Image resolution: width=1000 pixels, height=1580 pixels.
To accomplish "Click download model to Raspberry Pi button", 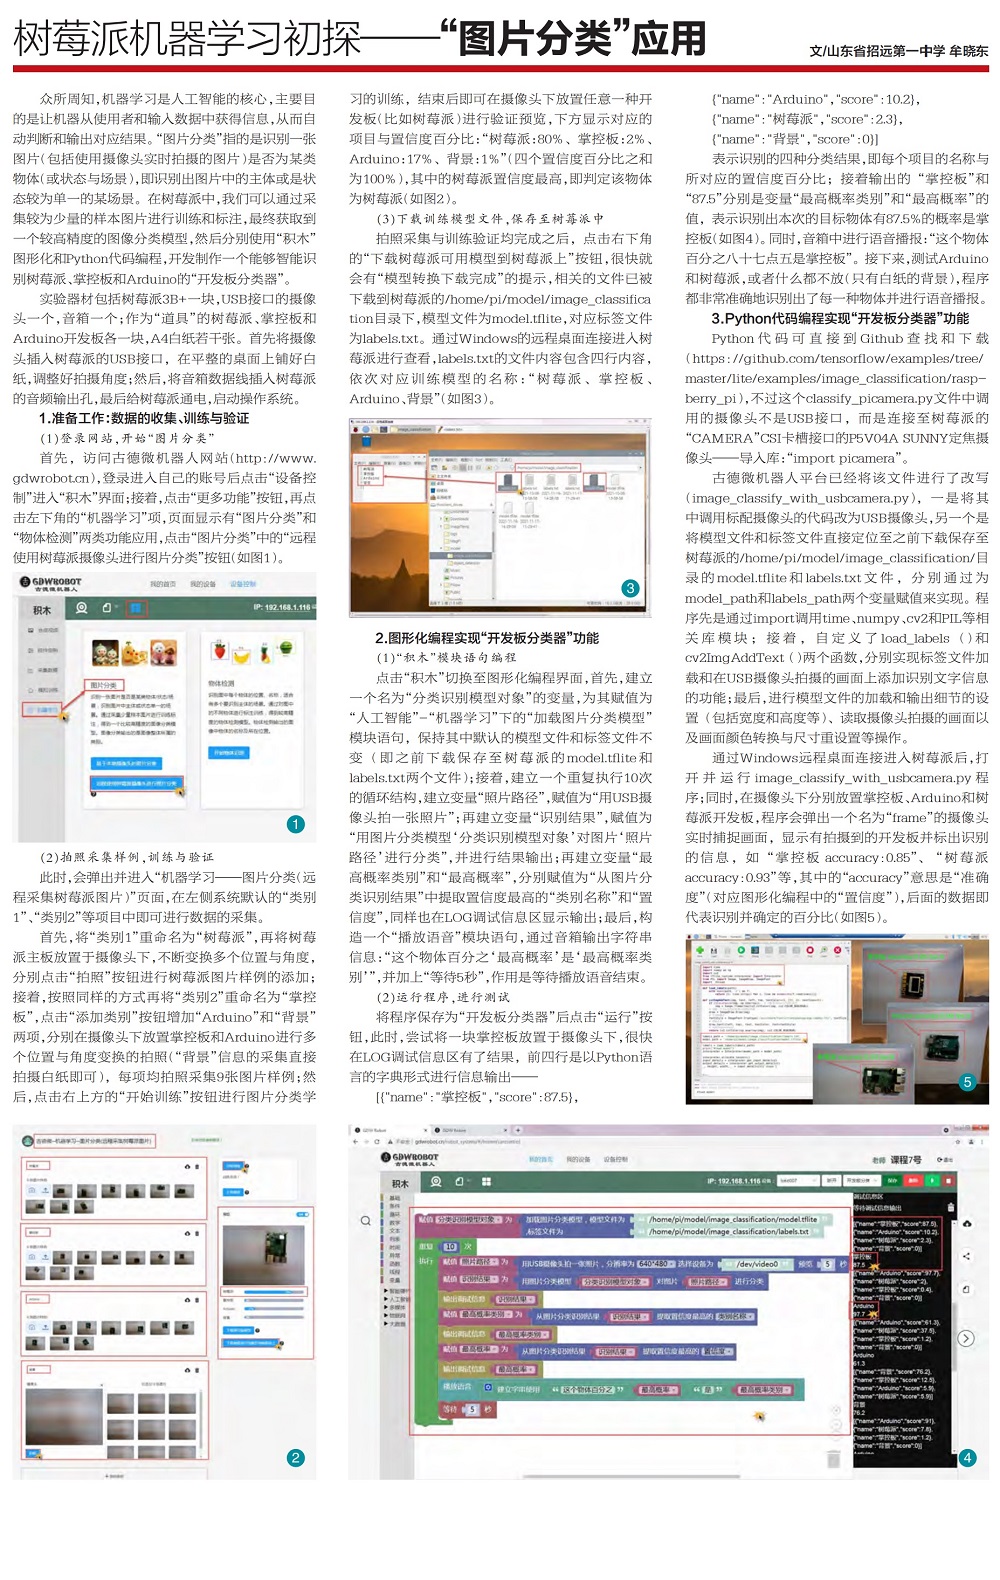I will tap(250, 1342).
